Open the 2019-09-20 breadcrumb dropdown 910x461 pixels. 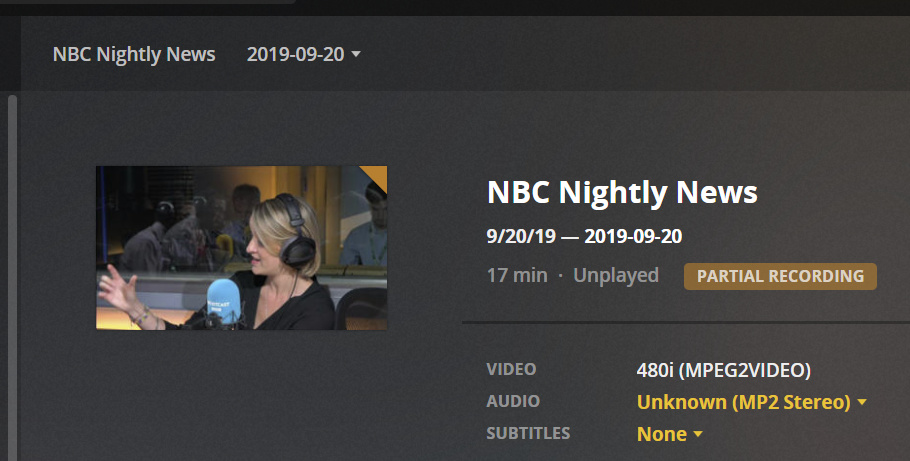tap(304, 54)
